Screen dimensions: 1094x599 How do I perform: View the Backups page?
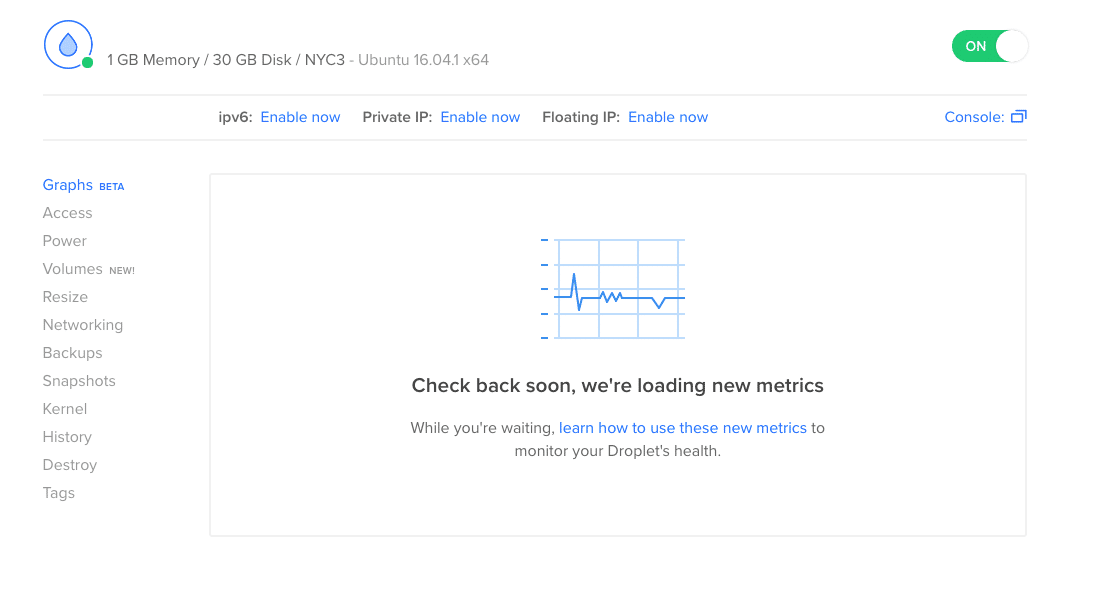(72, 352)
